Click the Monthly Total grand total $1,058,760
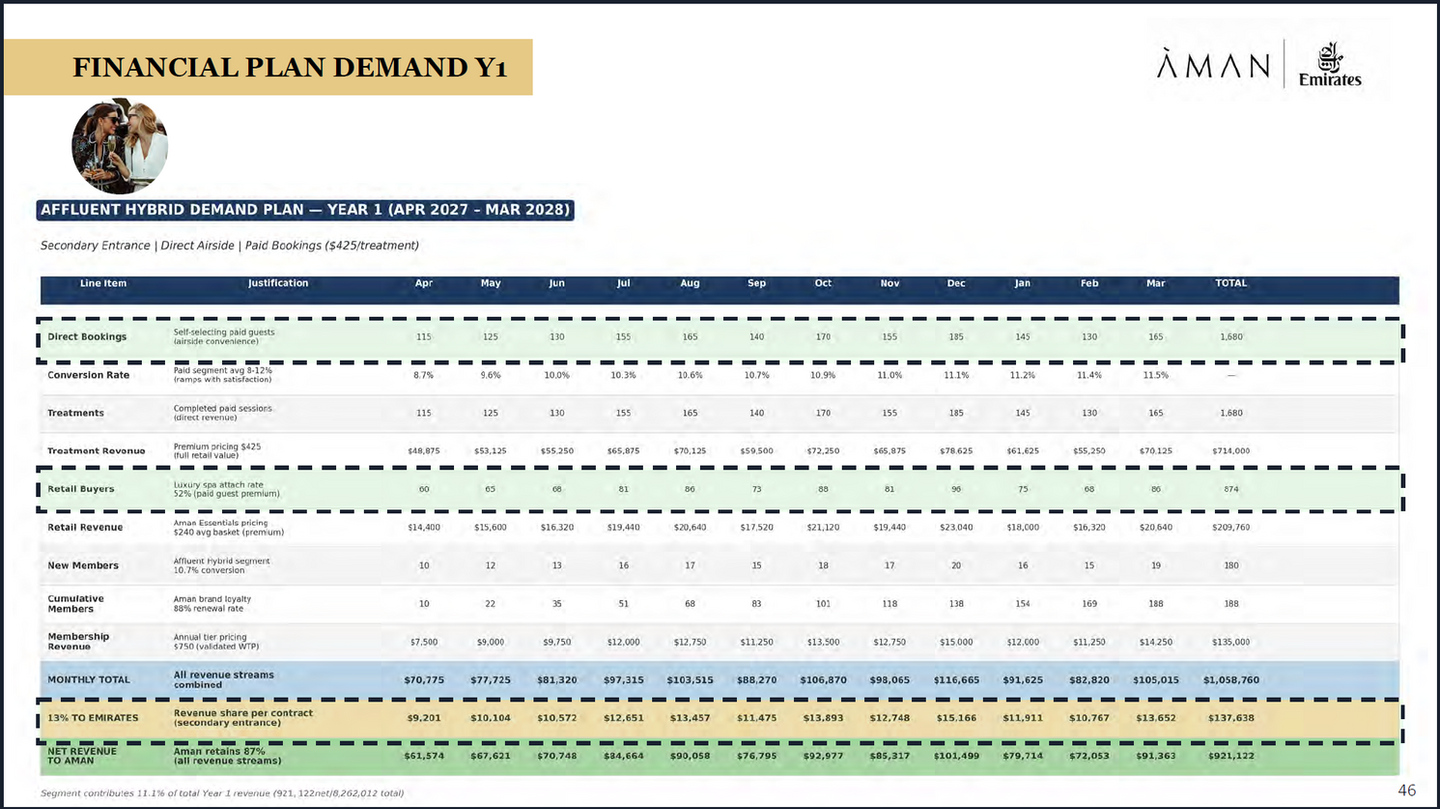This screenshot has height=809, width=1440. (1231, 680)
